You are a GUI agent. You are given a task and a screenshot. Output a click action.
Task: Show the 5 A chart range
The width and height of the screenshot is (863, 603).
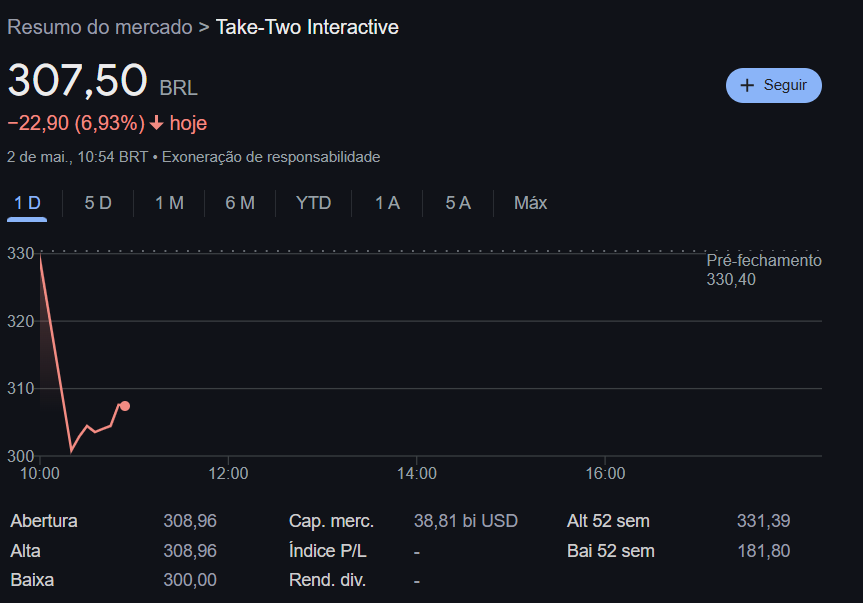458,203
